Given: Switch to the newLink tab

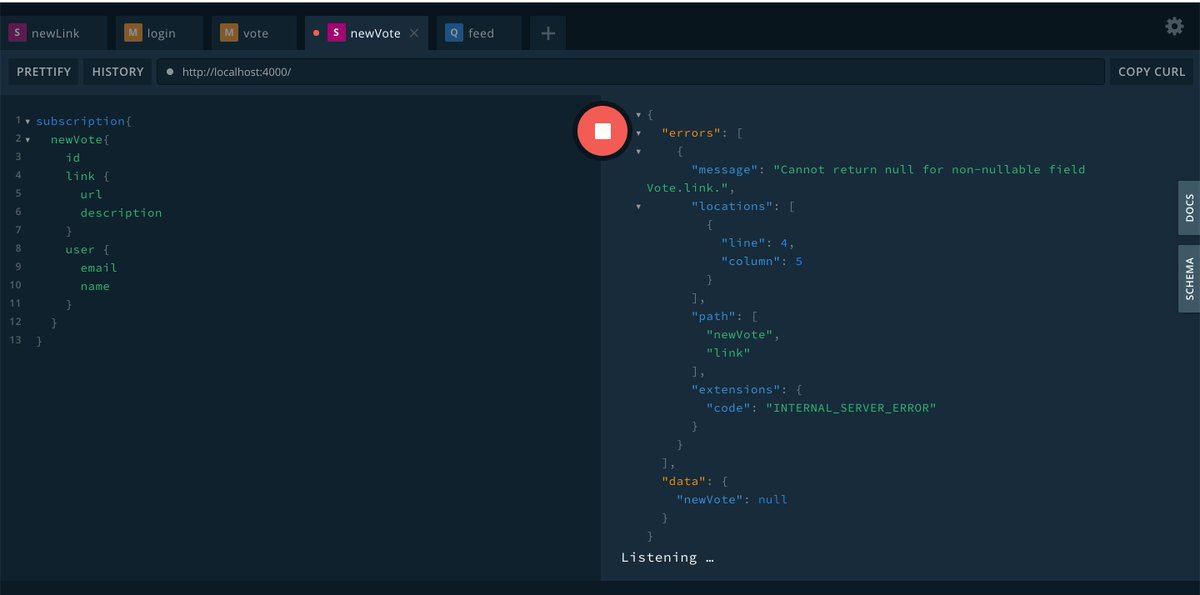Looking at the screenshot, I should coord(54,33).
